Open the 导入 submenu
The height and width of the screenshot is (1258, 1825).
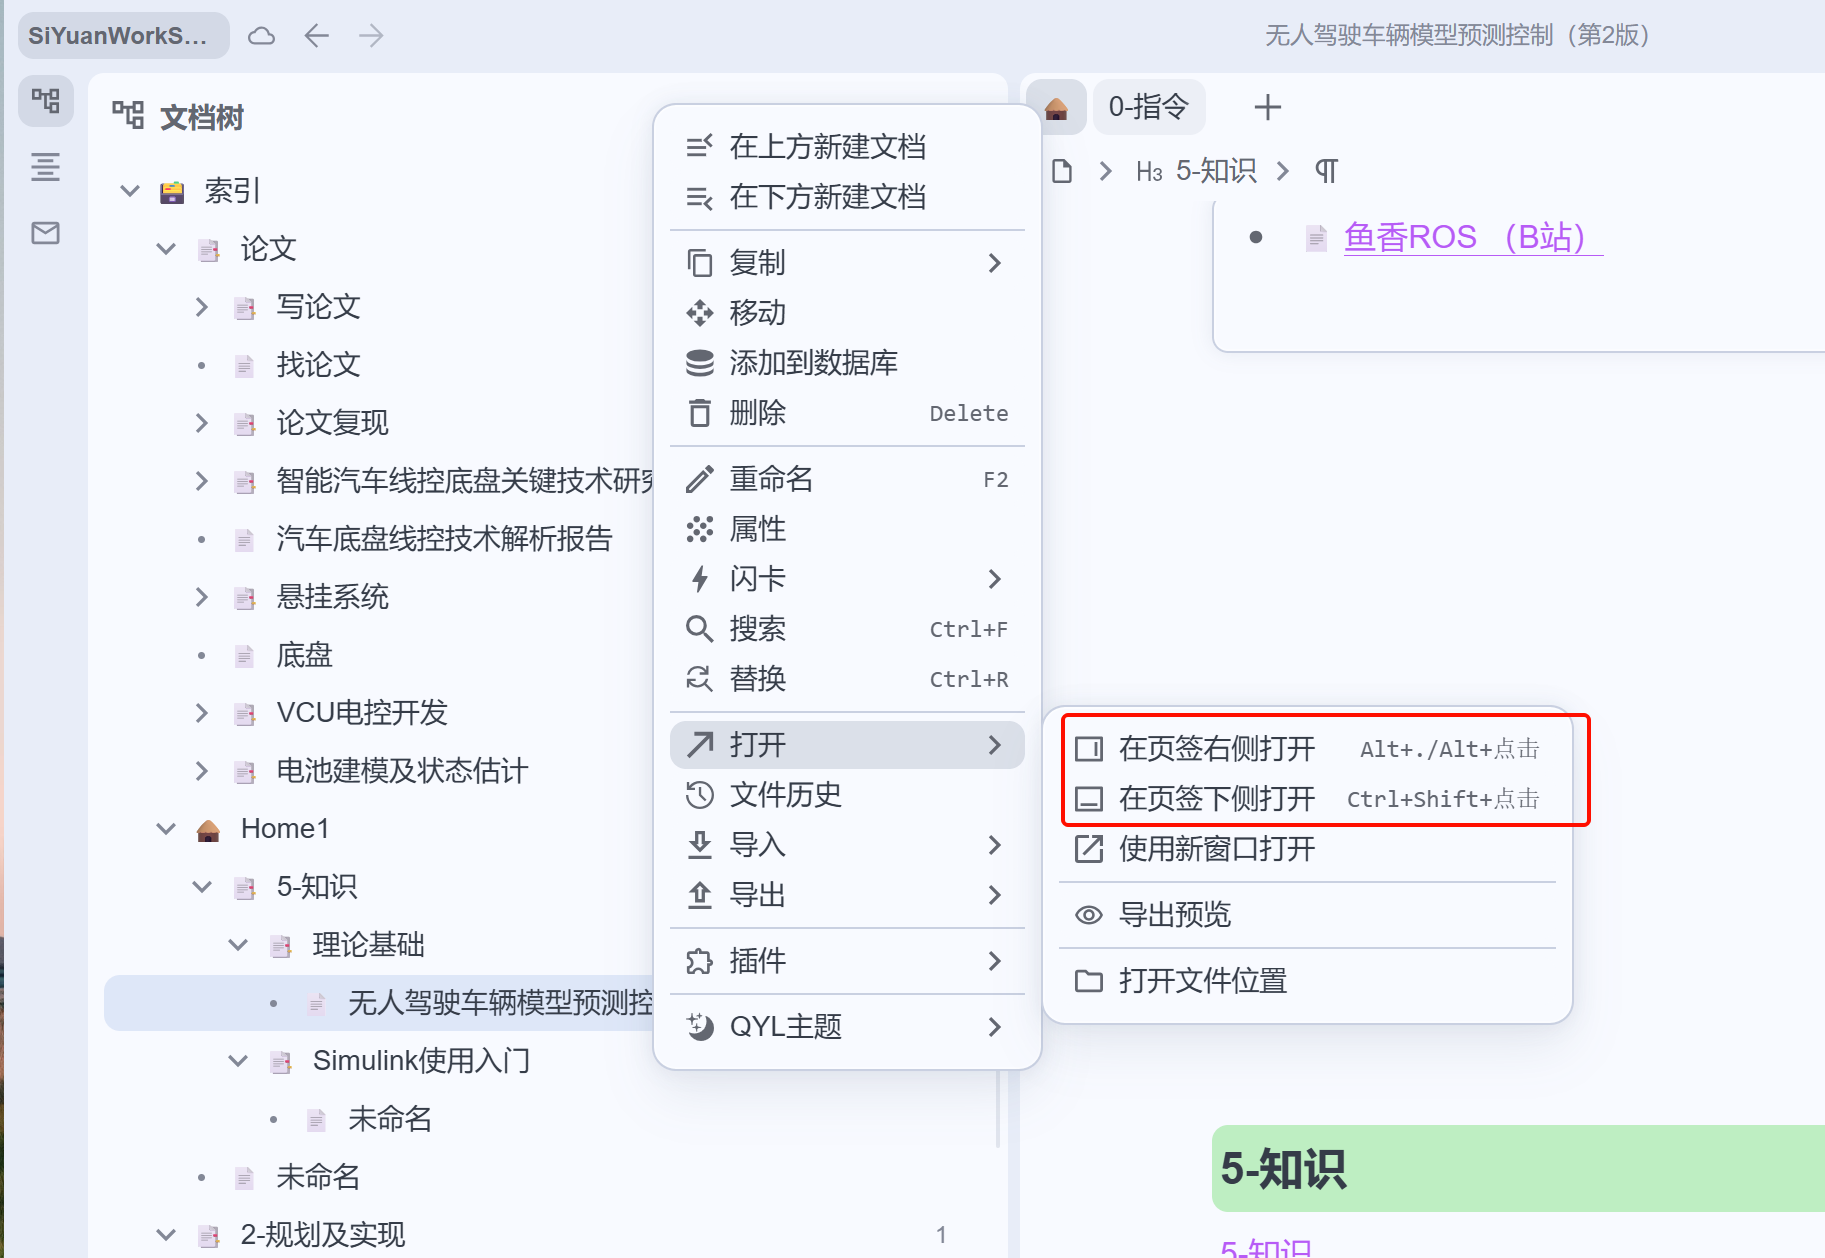847,845
